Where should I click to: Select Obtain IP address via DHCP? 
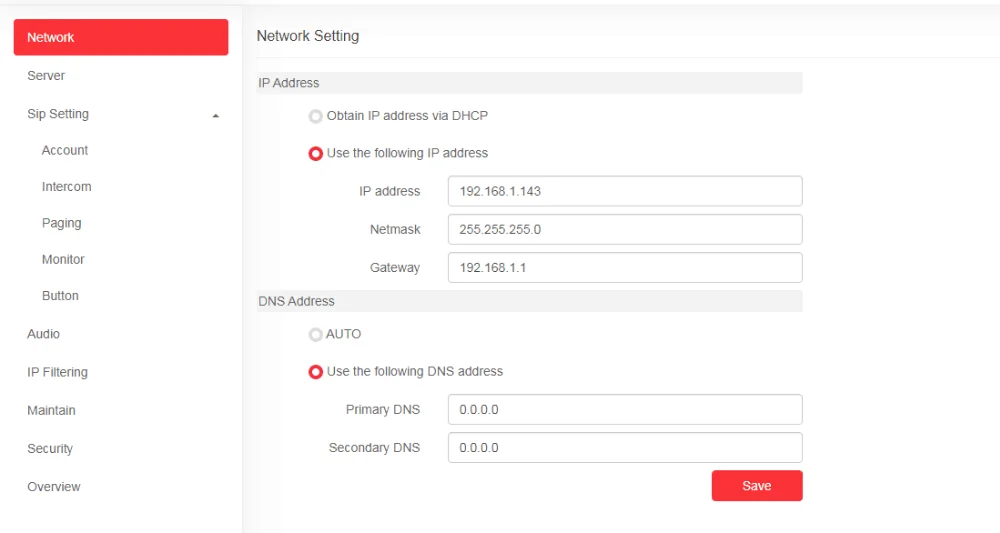pos(316,116)
